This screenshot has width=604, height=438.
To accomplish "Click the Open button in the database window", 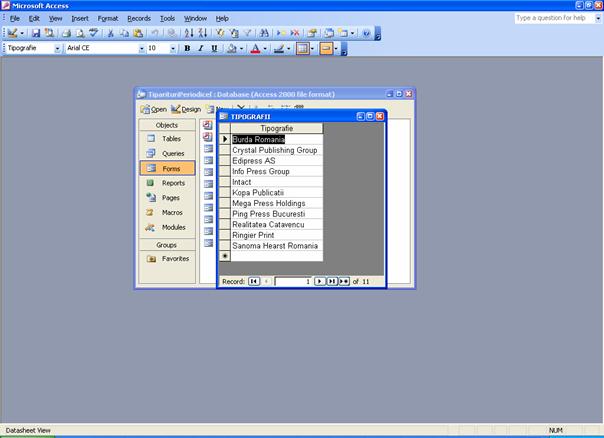I will coord(154,109).
